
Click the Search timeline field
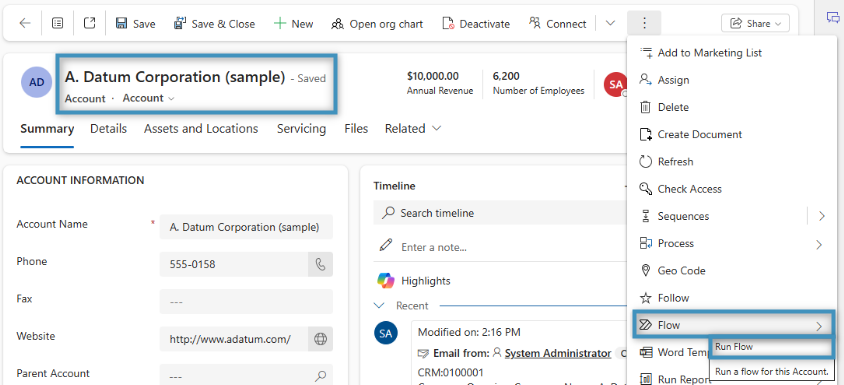[501, 213]
